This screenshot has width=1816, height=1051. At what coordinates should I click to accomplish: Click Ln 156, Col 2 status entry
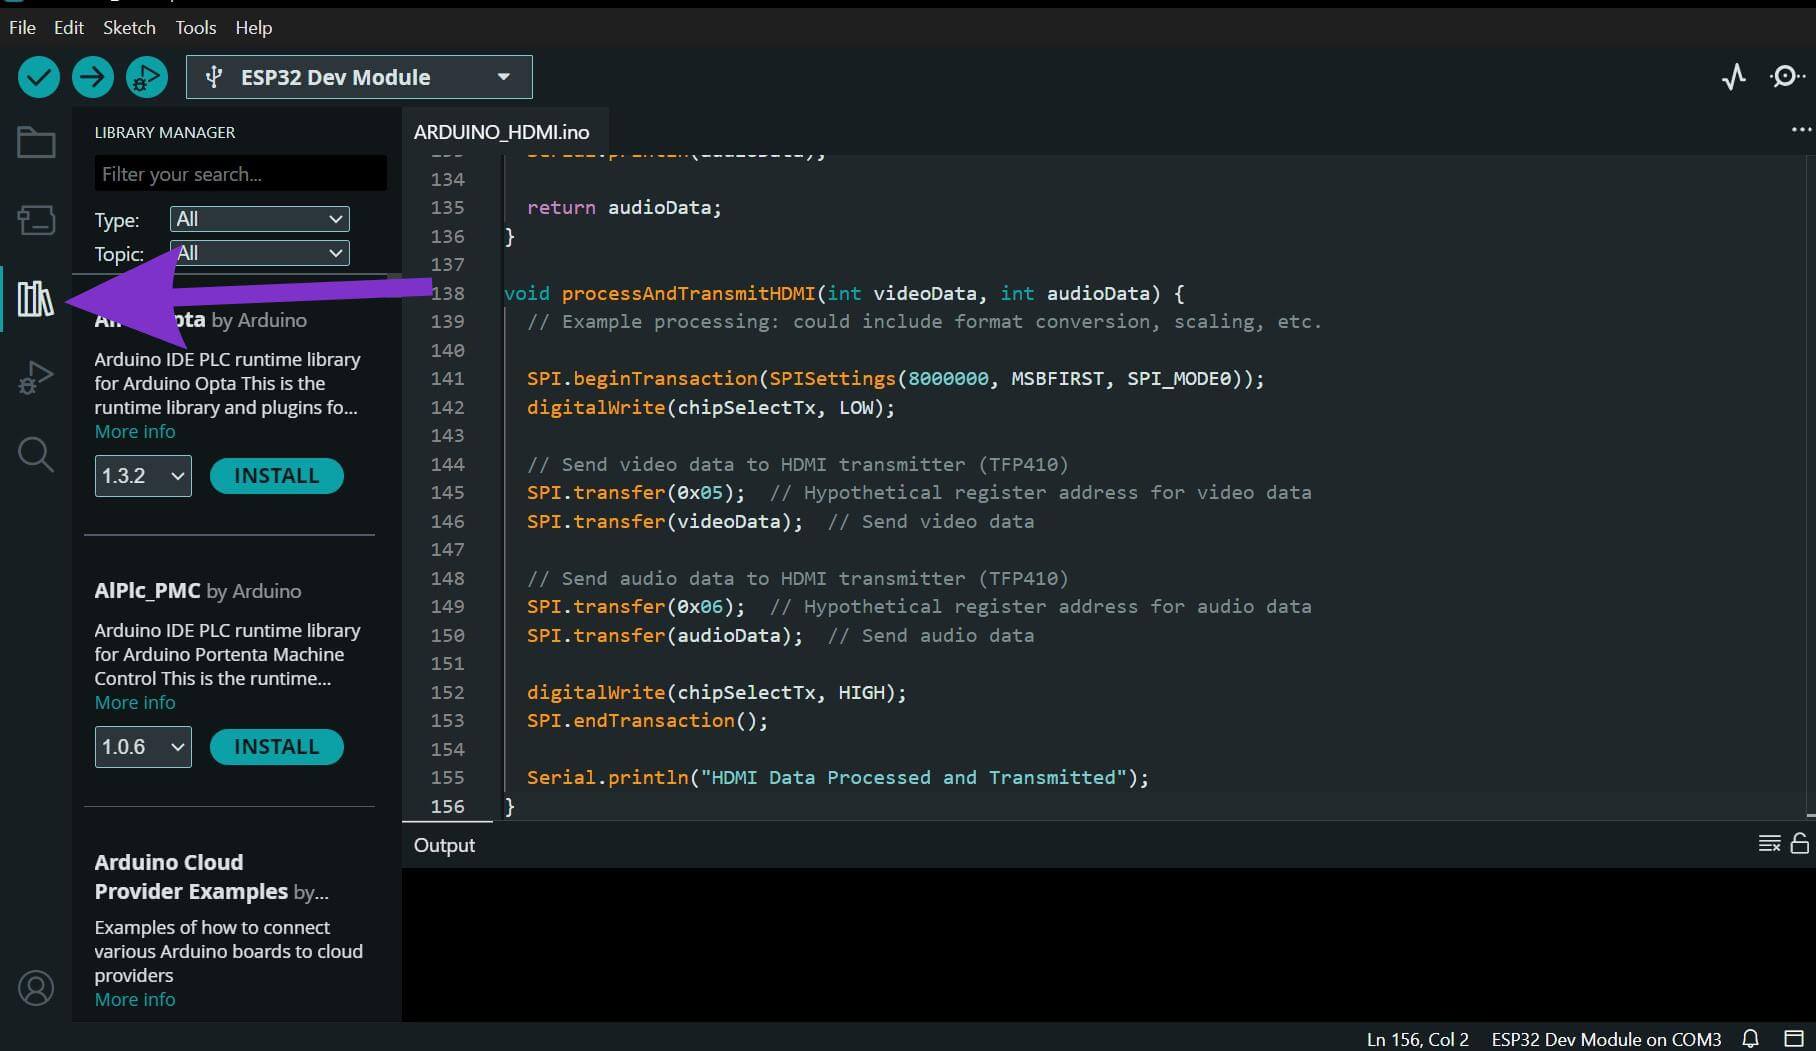1417,1039
